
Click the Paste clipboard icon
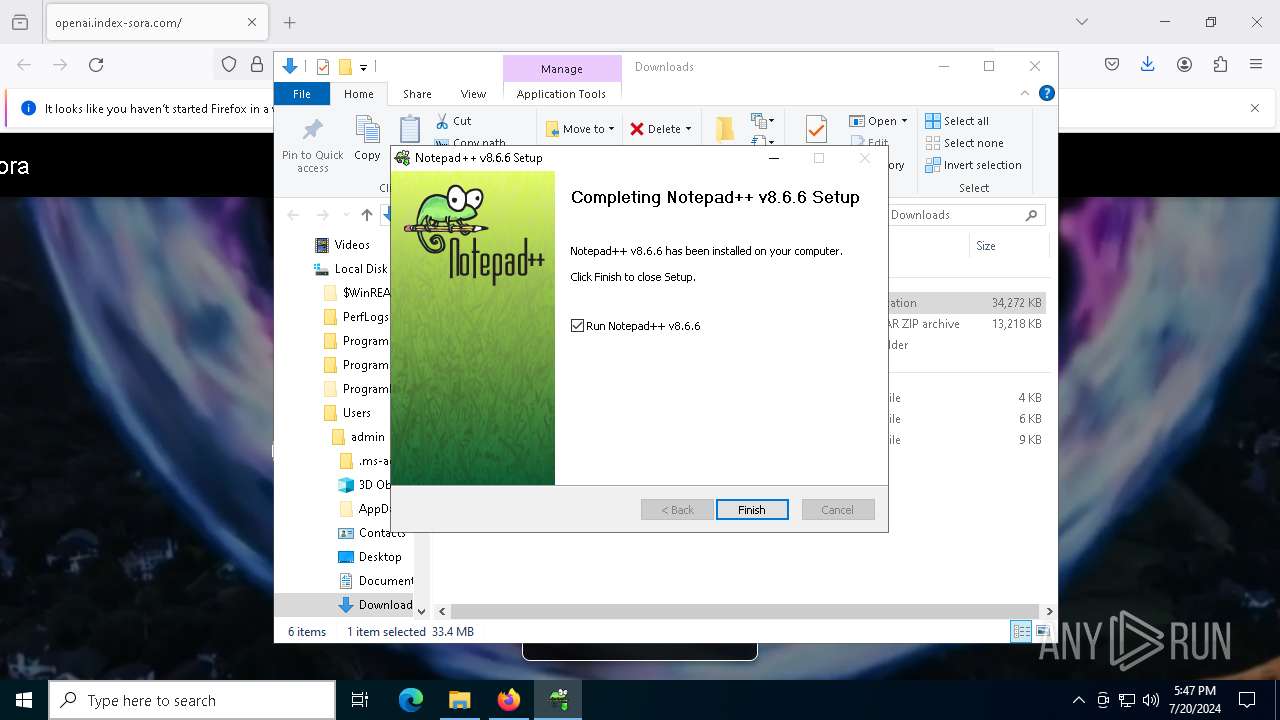click(410, 130)
